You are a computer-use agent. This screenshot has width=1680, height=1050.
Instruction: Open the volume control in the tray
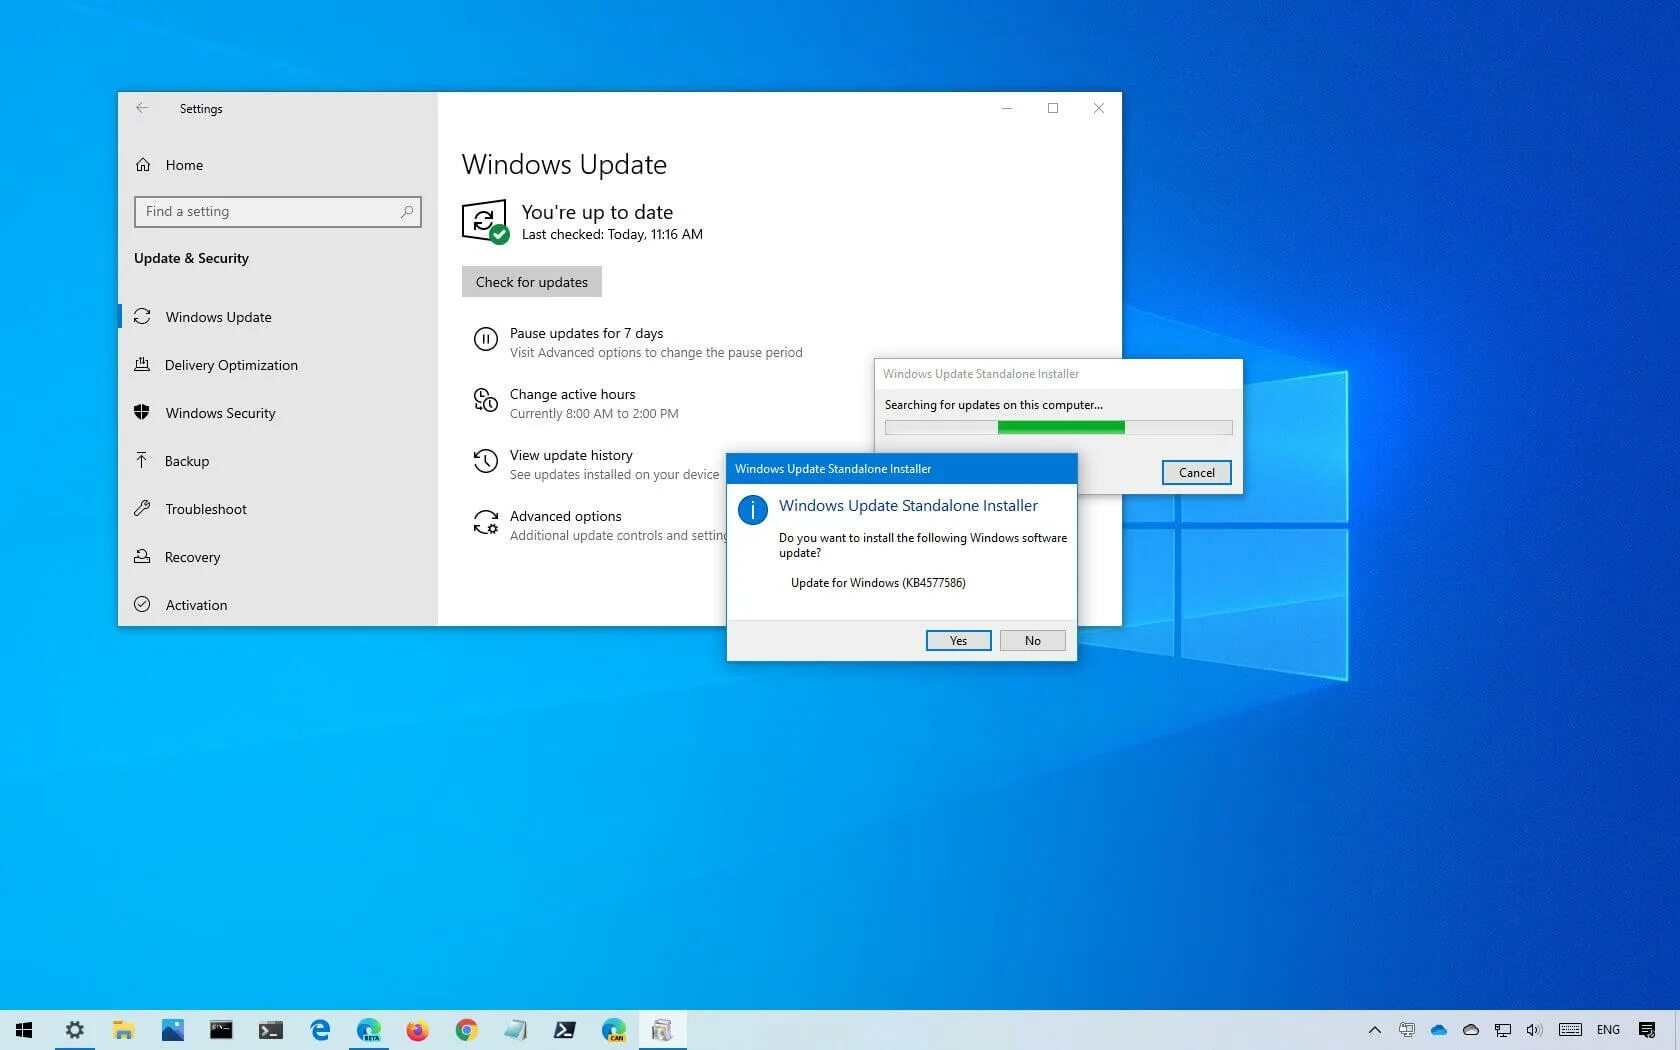click(1534, 1030)
